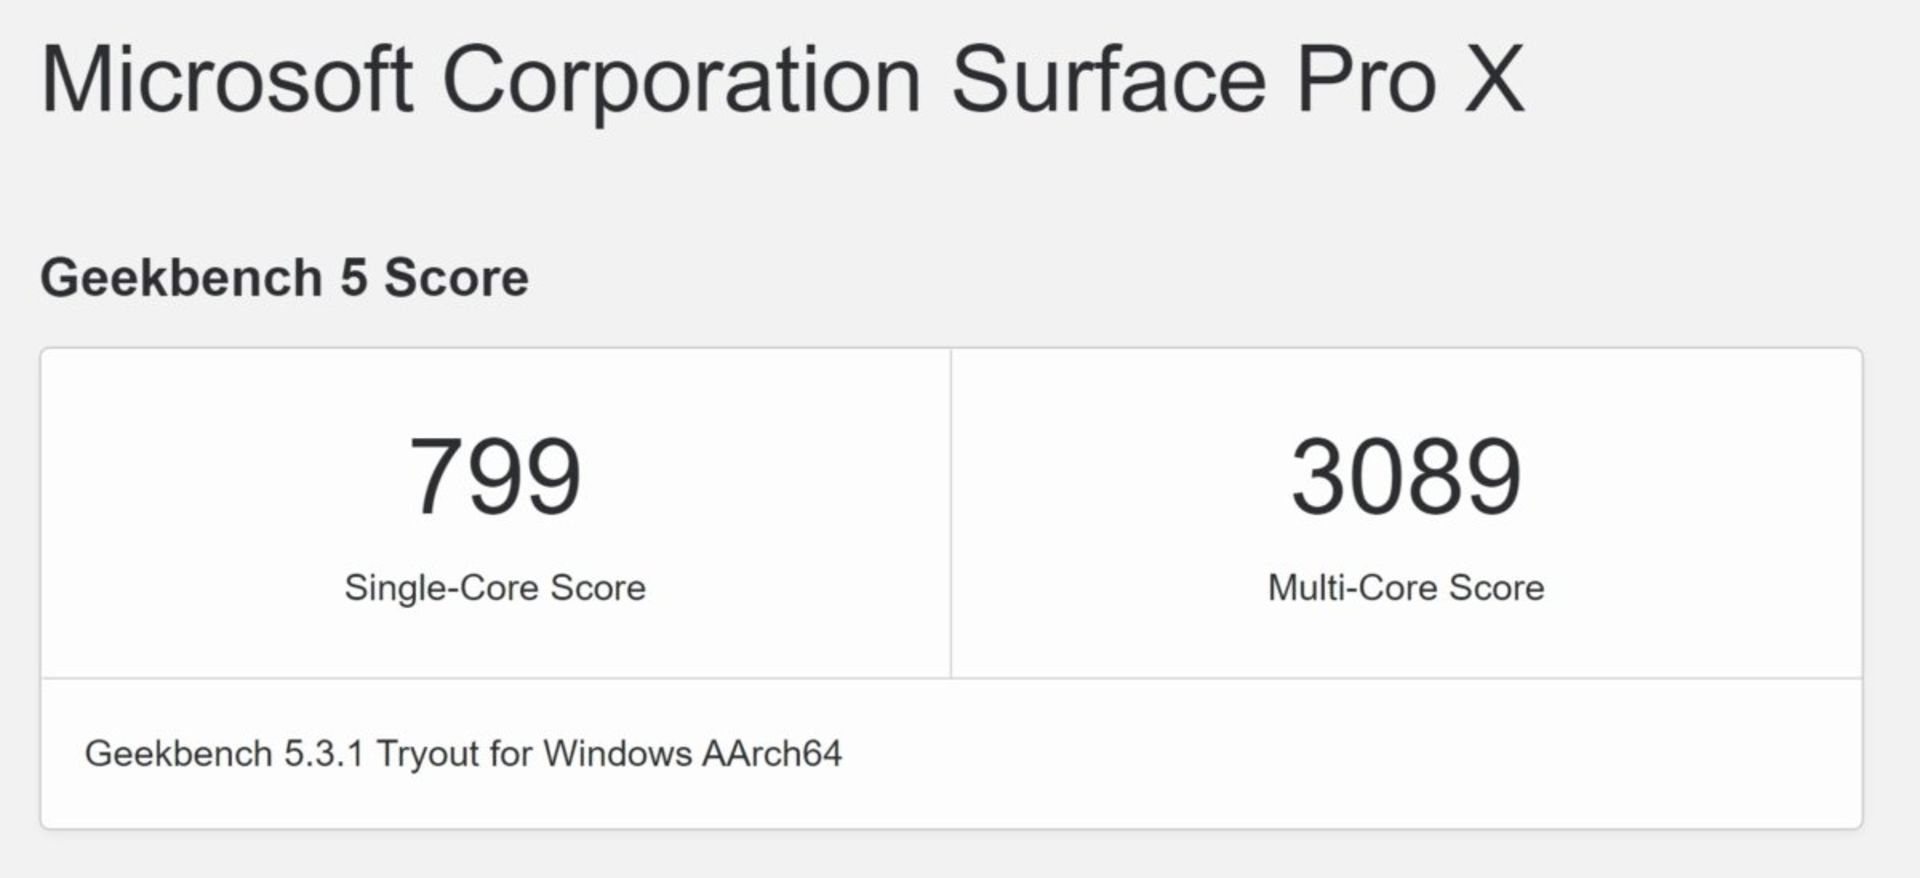
Task: Click the Geekbench 5 Score heading
Action: pyautogui.click(x=284, y=277)
